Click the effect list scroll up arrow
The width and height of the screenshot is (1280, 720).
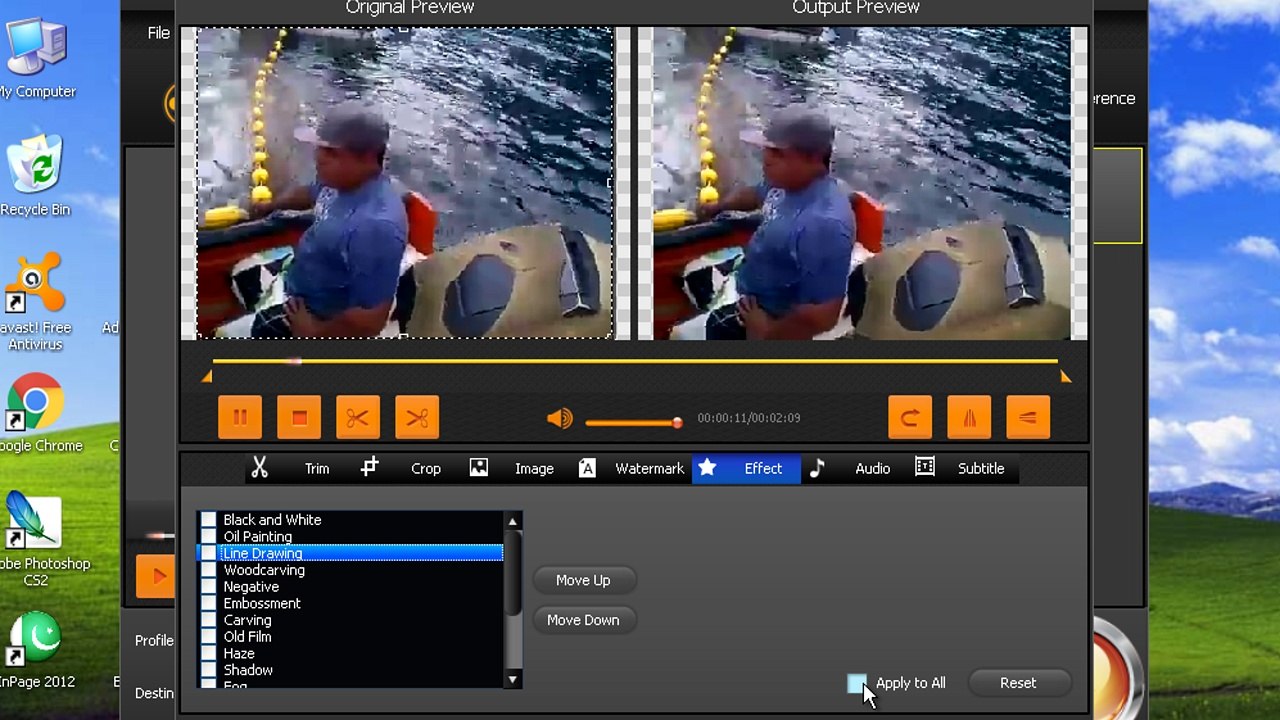point(513,521)
